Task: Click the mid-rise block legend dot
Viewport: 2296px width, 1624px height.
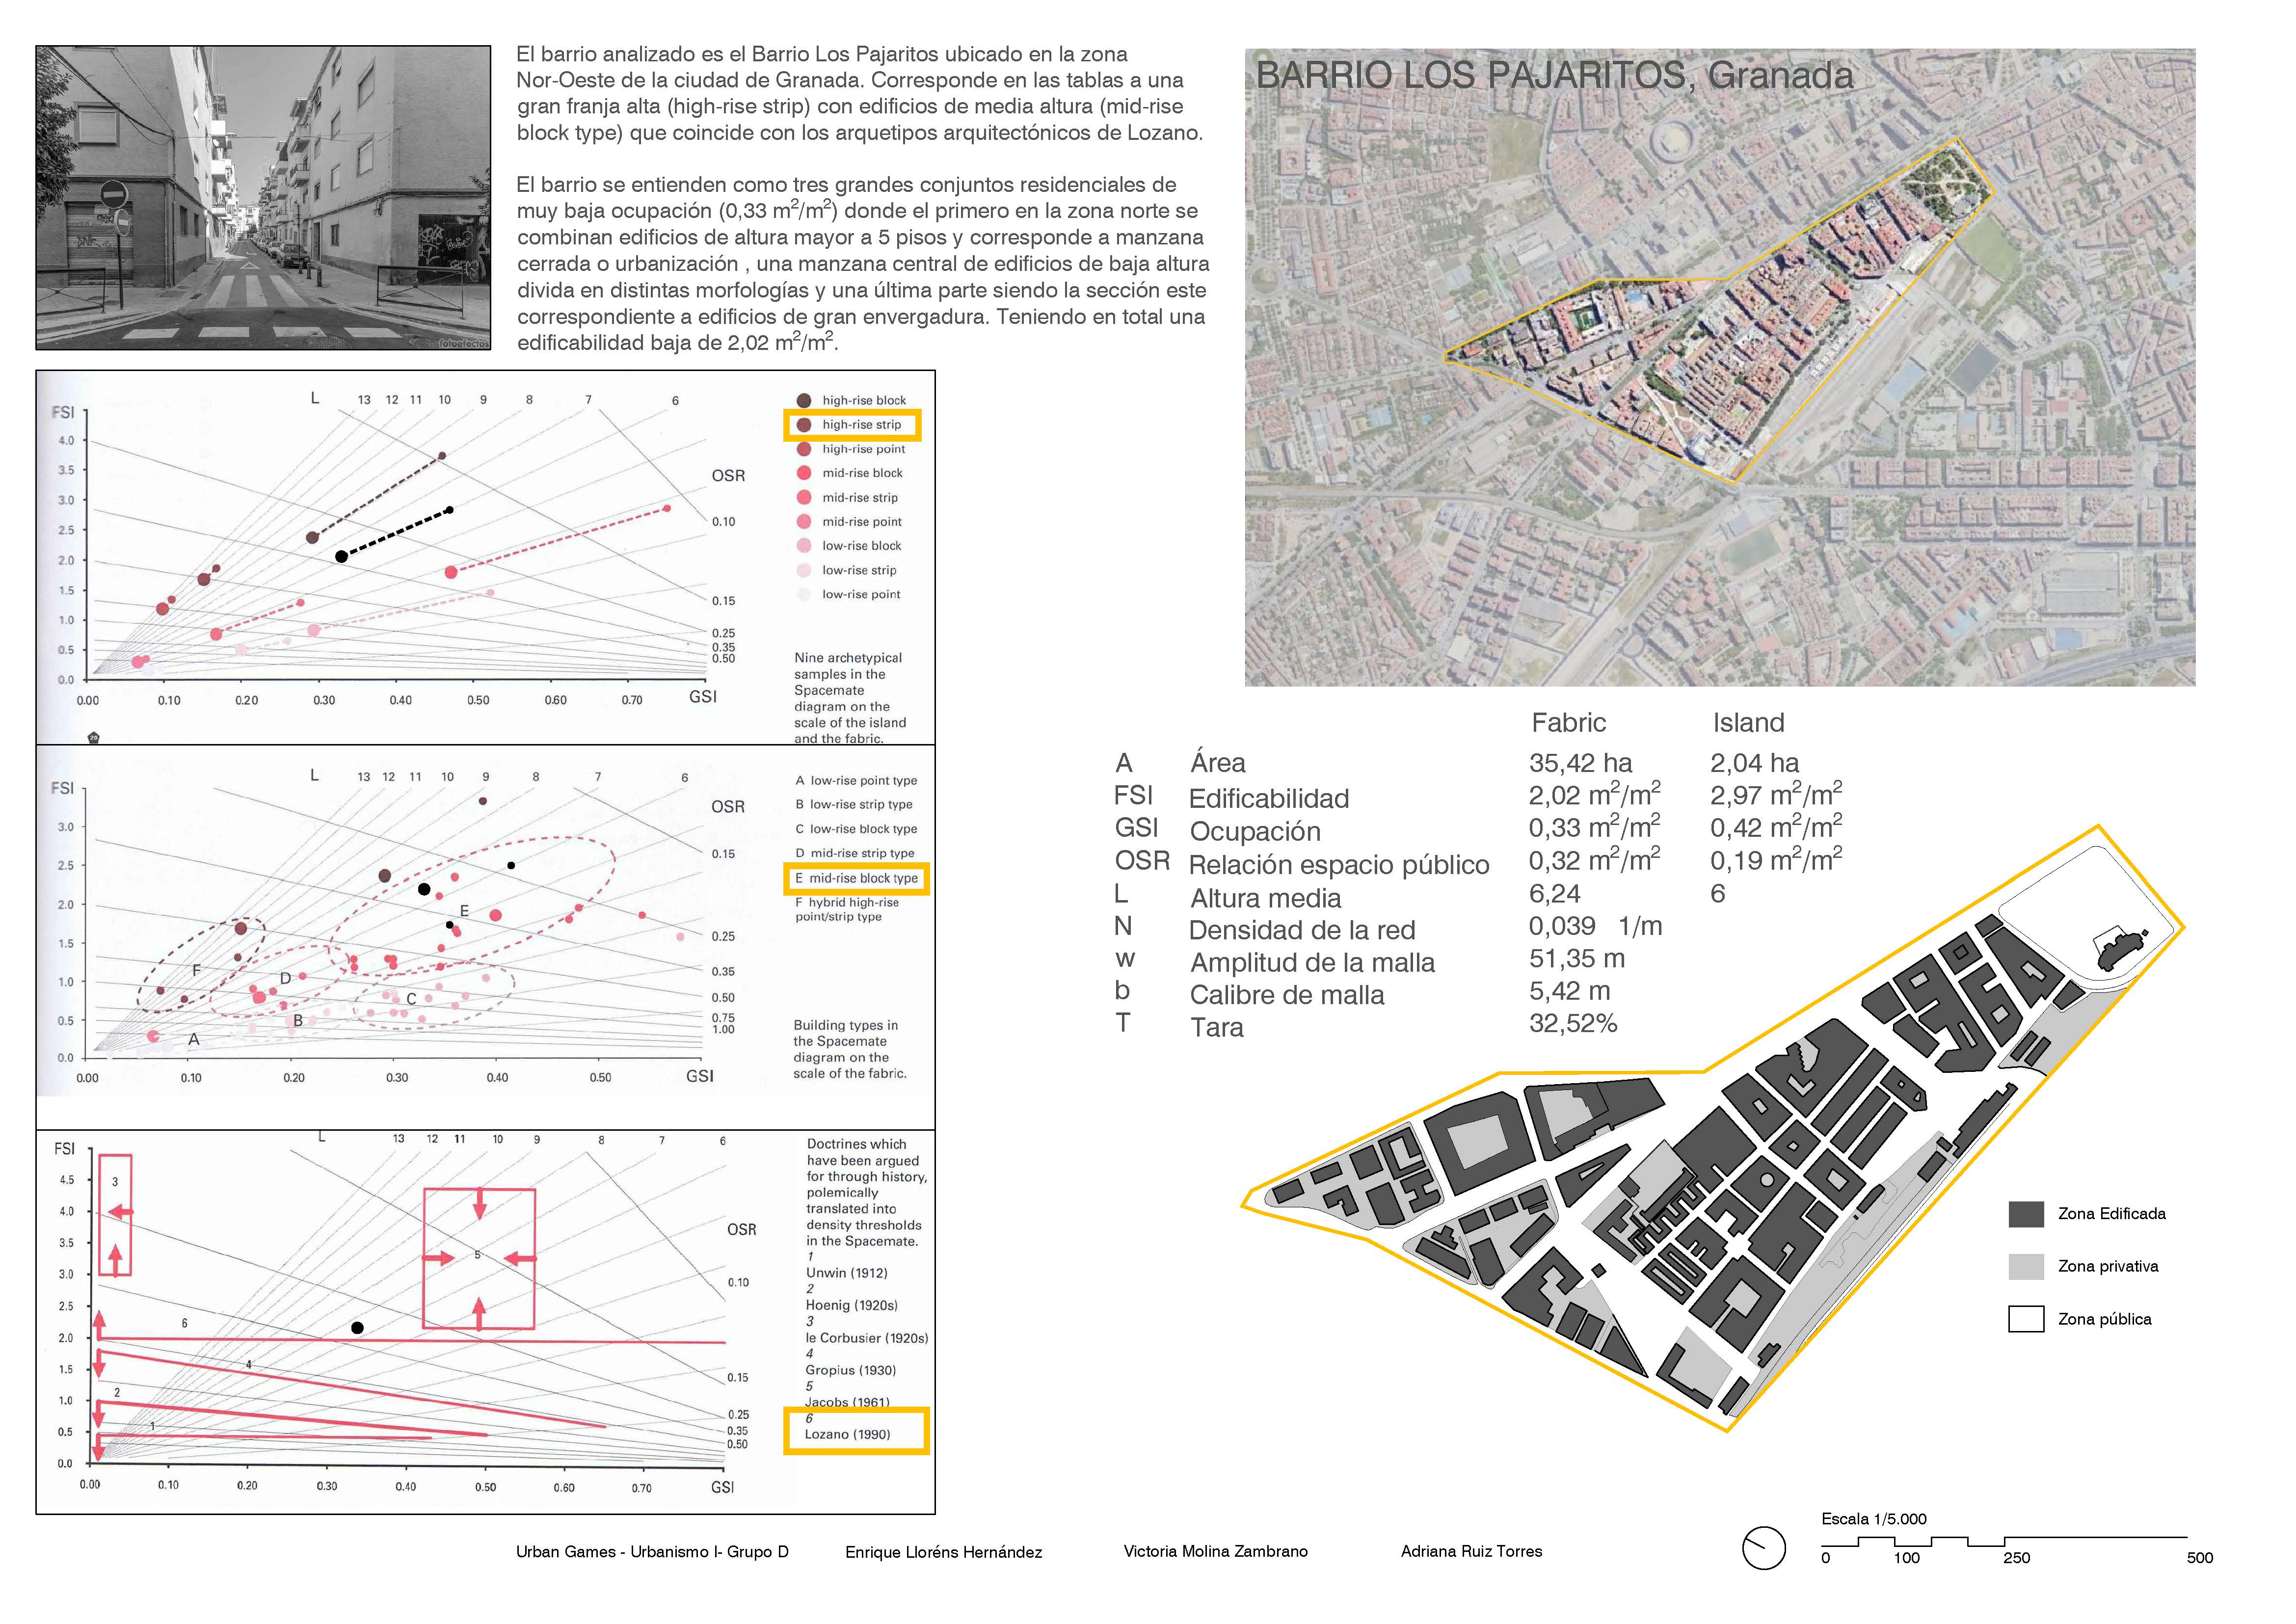Action: coord(804,473)
